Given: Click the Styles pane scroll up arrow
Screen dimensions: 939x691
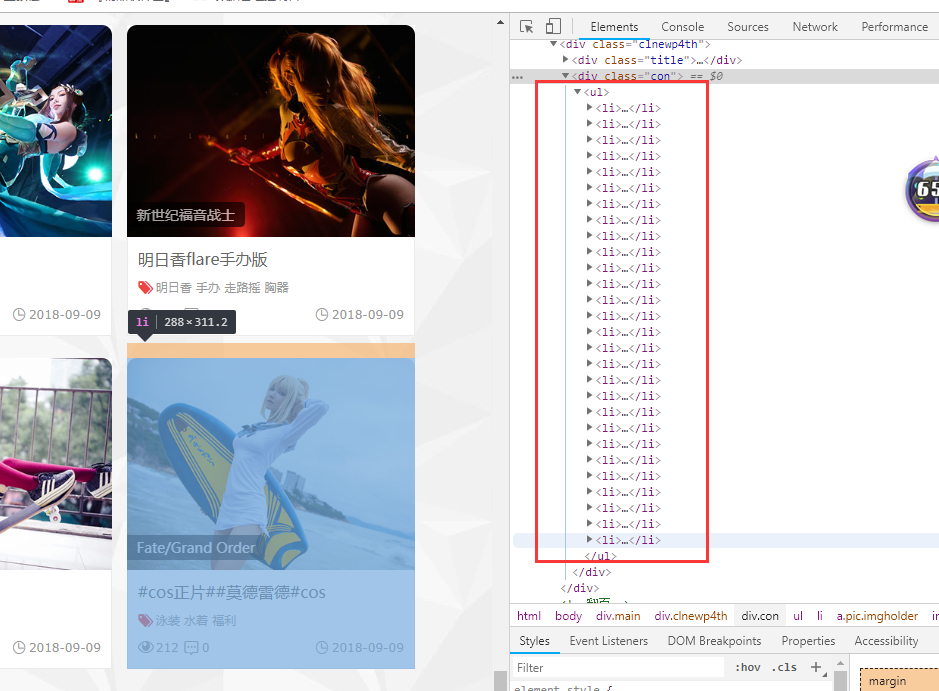Looking at the screenshot, I should point(840,663).
